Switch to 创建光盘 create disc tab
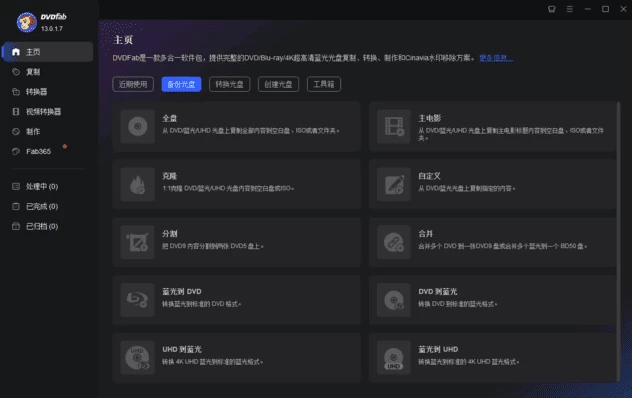 point(279,84)
